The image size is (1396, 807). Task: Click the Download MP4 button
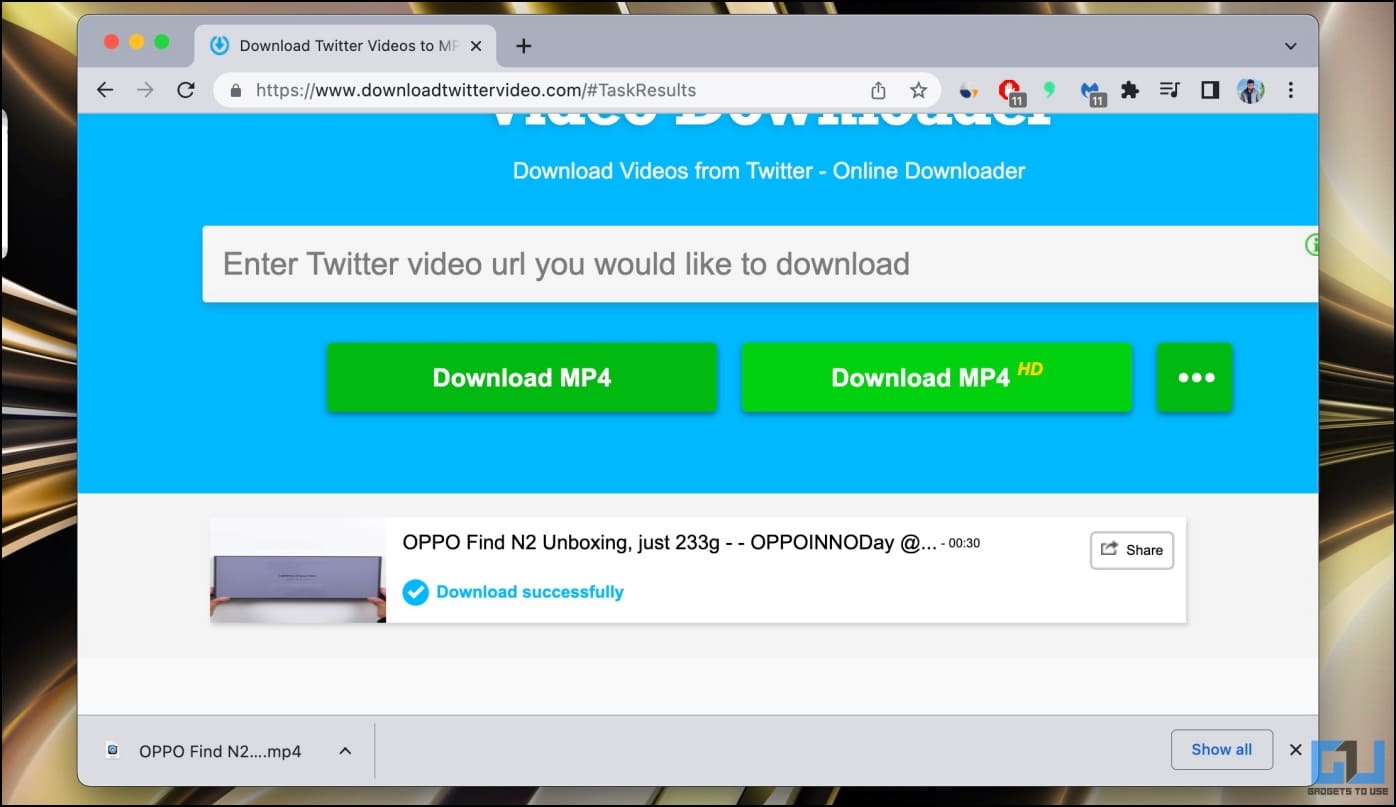(x=522, y=377)
